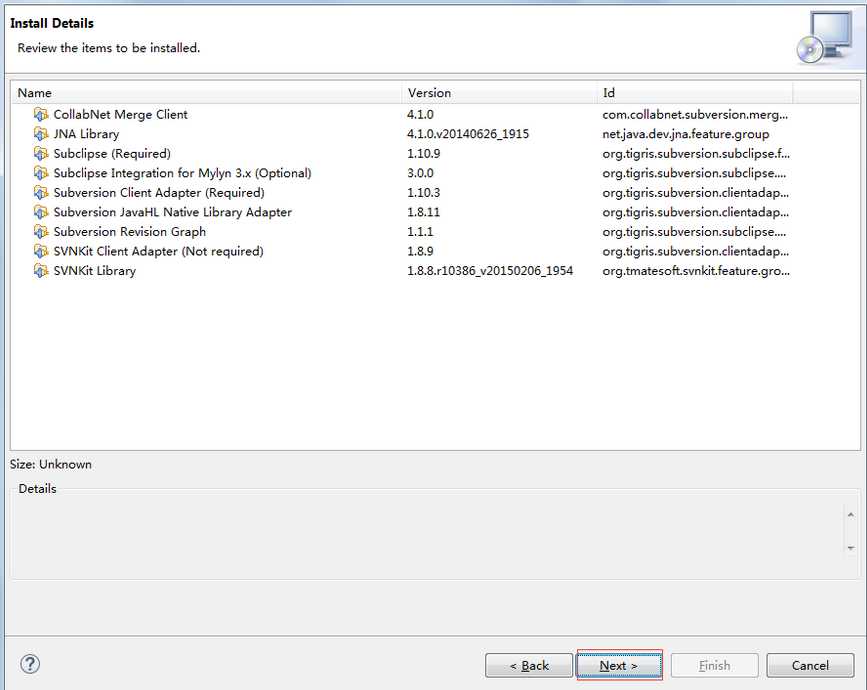Click version 1.8.11 cell
The width and height of the screenshot is (867, 690).
click(x=424, y=212)
